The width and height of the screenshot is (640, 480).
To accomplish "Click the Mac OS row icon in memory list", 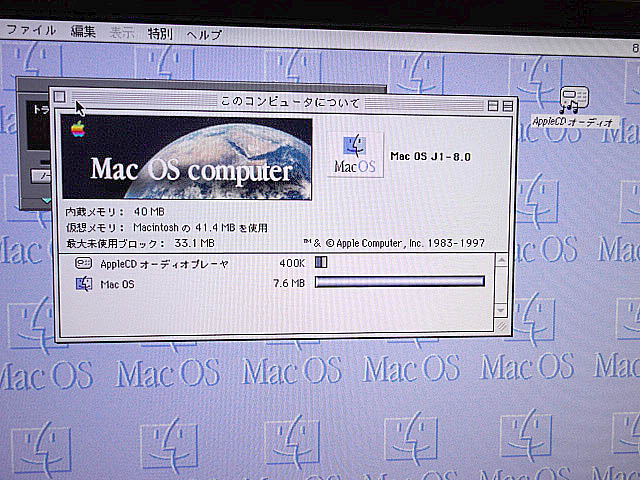I will [84, 284].
